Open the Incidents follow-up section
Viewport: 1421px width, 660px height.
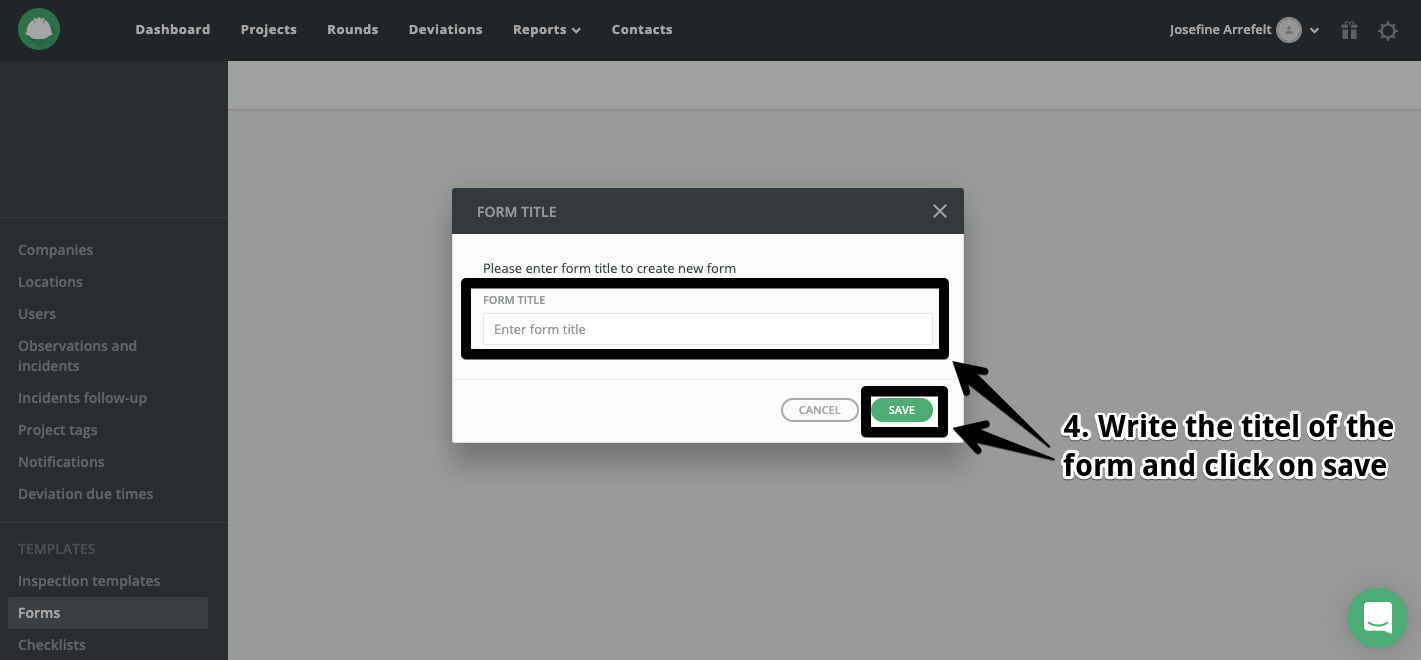[x=82, y=398]
